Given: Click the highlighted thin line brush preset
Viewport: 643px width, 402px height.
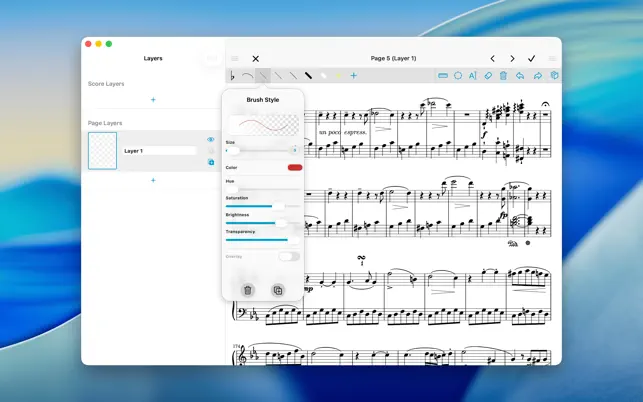Looking at the screenshot, I should [x=263, y=76].
